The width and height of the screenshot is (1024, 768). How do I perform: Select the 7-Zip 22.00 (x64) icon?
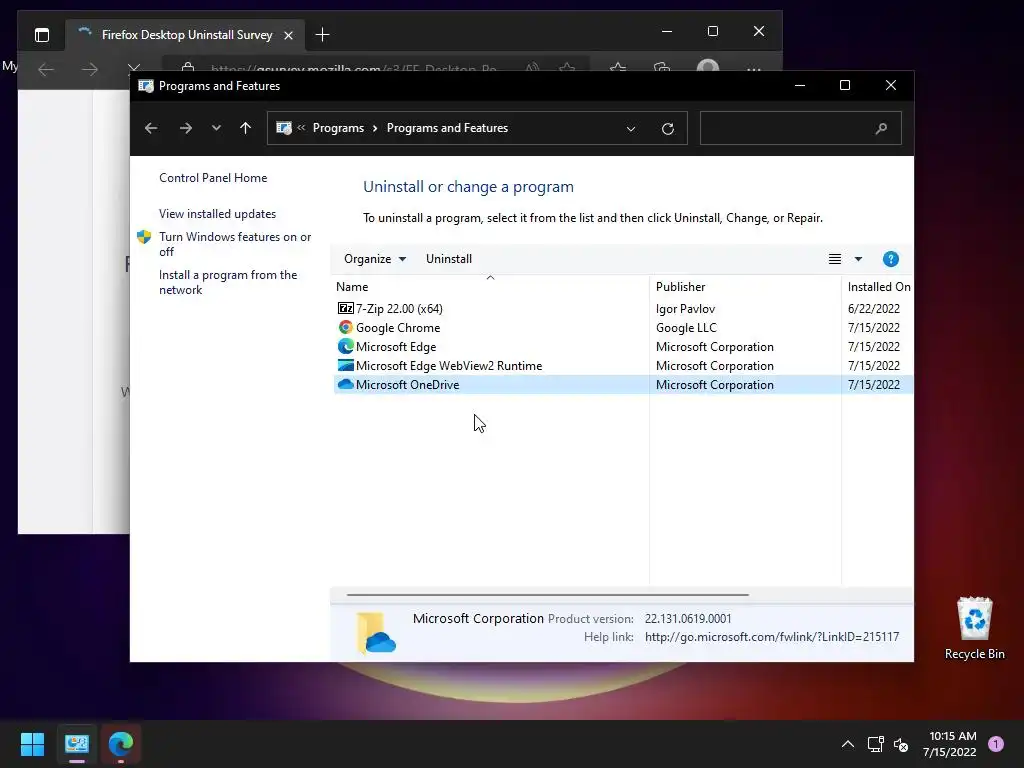coord(345,308)
